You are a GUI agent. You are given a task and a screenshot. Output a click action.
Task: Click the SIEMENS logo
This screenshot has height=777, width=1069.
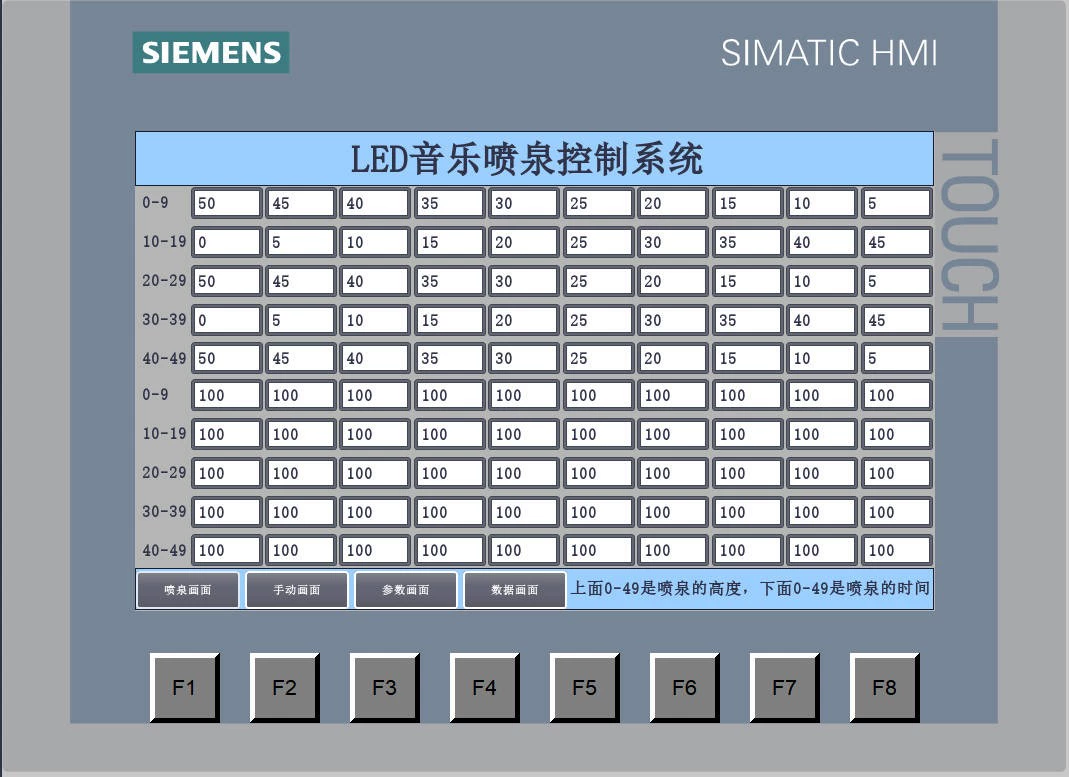tap(210, 51)
